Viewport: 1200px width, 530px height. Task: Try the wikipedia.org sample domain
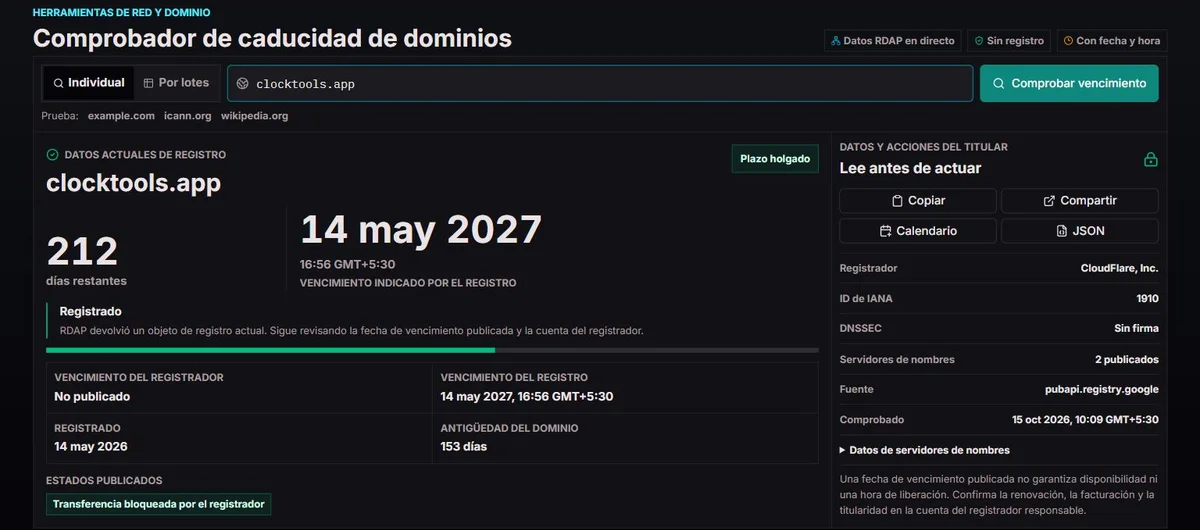coord(254,116)
